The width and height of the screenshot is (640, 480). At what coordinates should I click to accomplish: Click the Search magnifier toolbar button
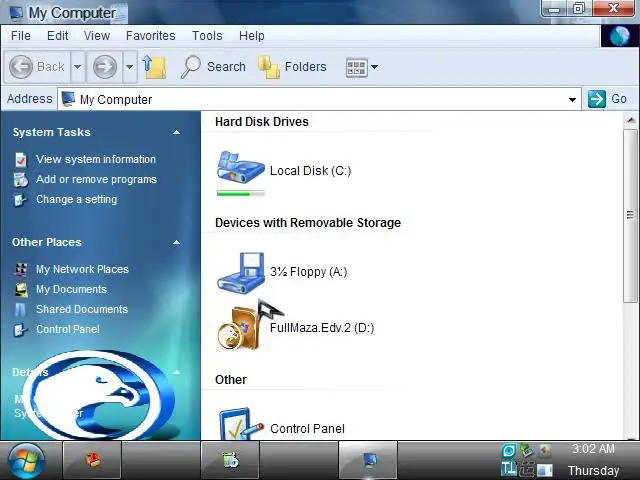coord(214,67)
